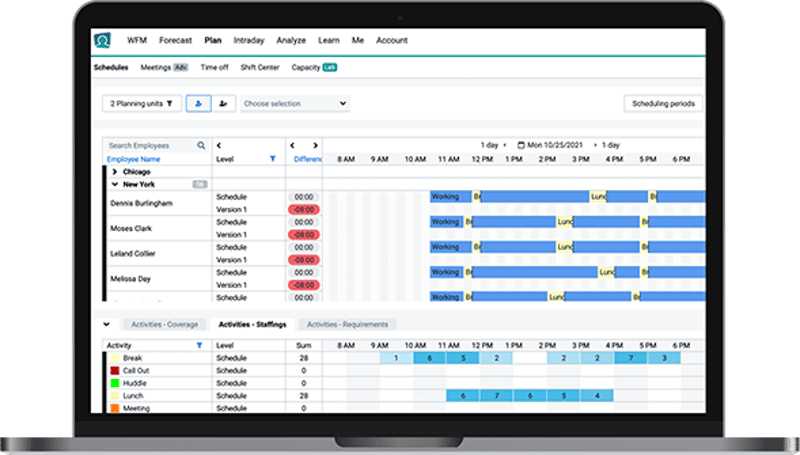
Task: Collapse the New York group
Action: (x=114, y=184)
